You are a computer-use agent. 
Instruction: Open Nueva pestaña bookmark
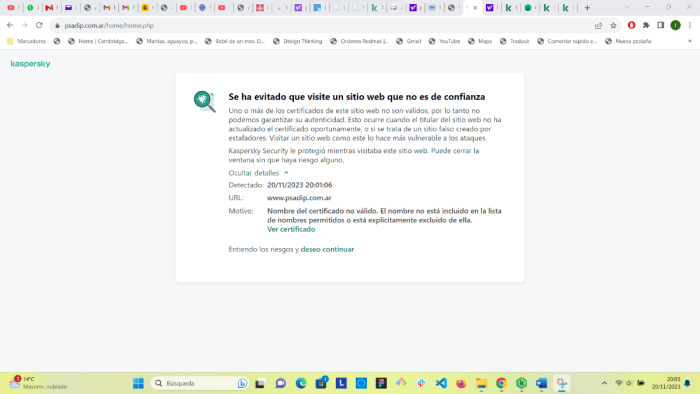629,41
